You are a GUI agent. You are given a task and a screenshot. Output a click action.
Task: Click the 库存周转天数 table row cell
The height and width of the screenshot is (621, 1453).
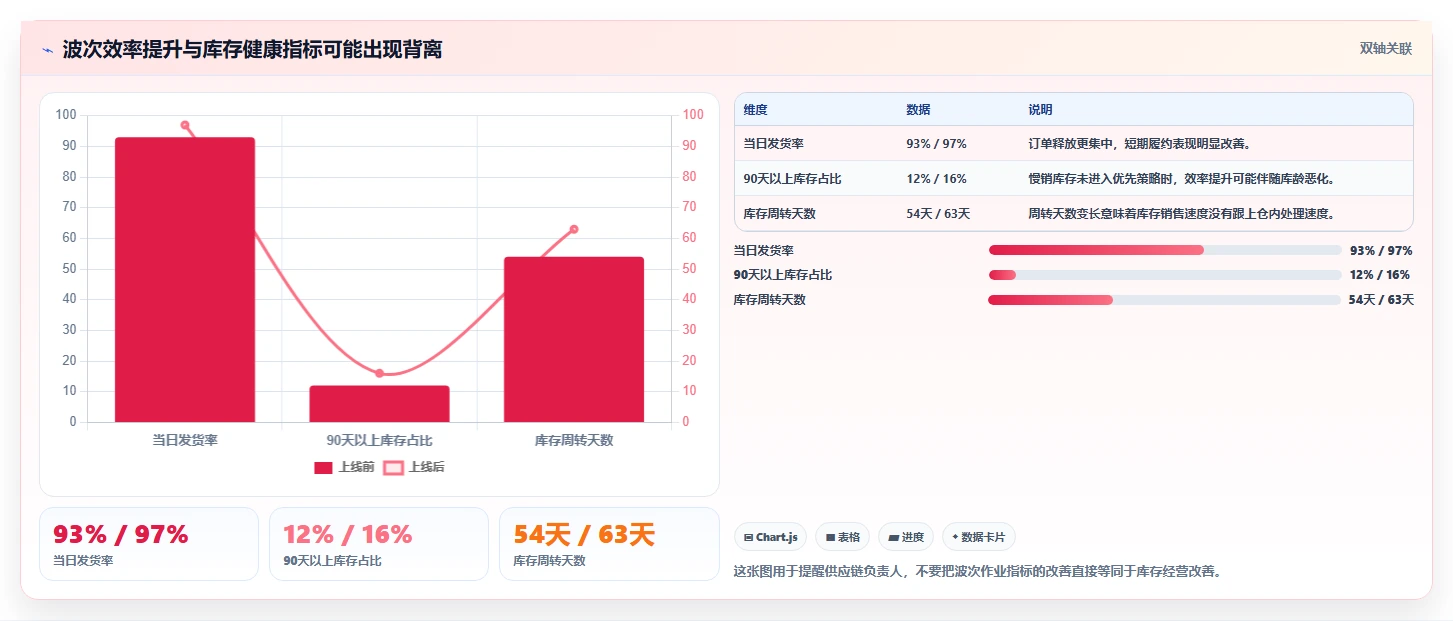(x=779, y=214)
